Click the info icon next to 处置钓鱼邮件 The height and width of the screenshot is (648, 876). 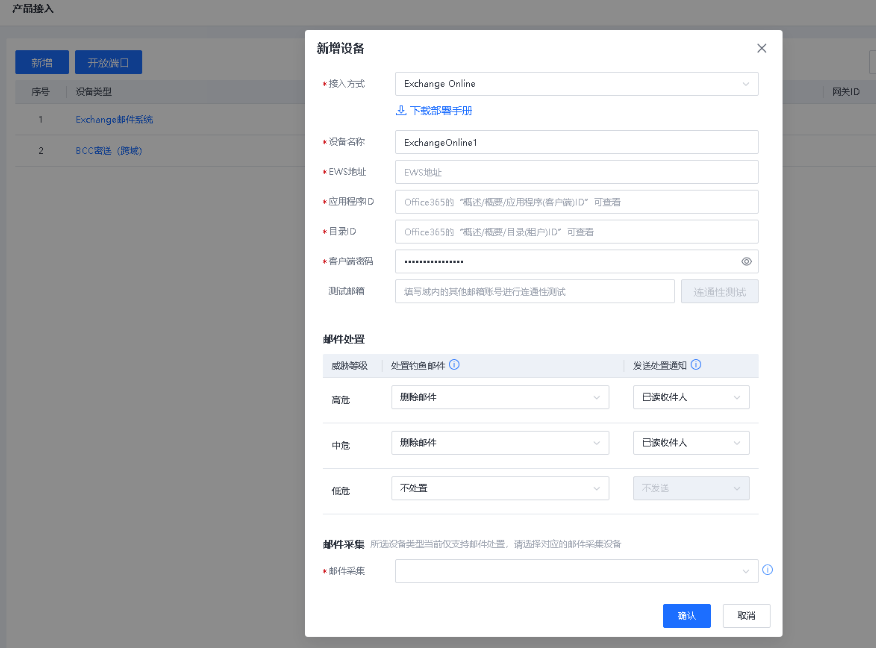(x=454, y=365)
